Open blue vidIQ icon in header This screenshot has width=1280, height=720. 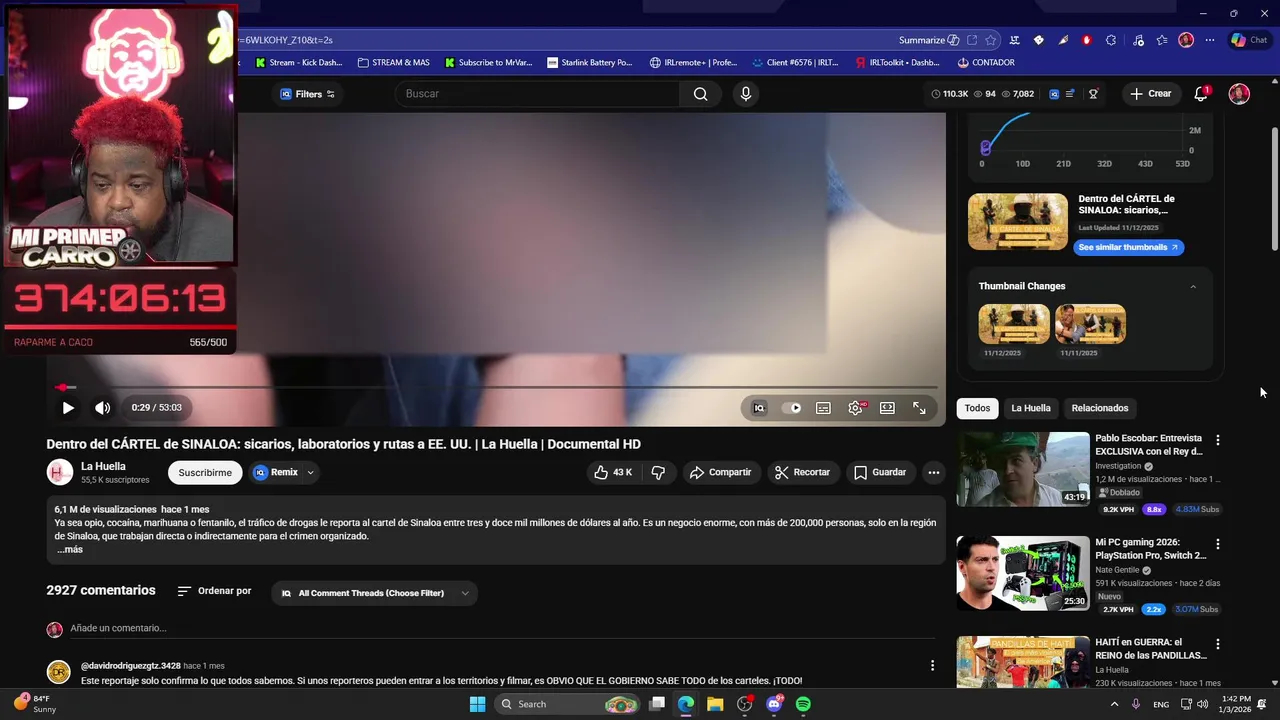pyautogui.click(x=1053, y=94)
